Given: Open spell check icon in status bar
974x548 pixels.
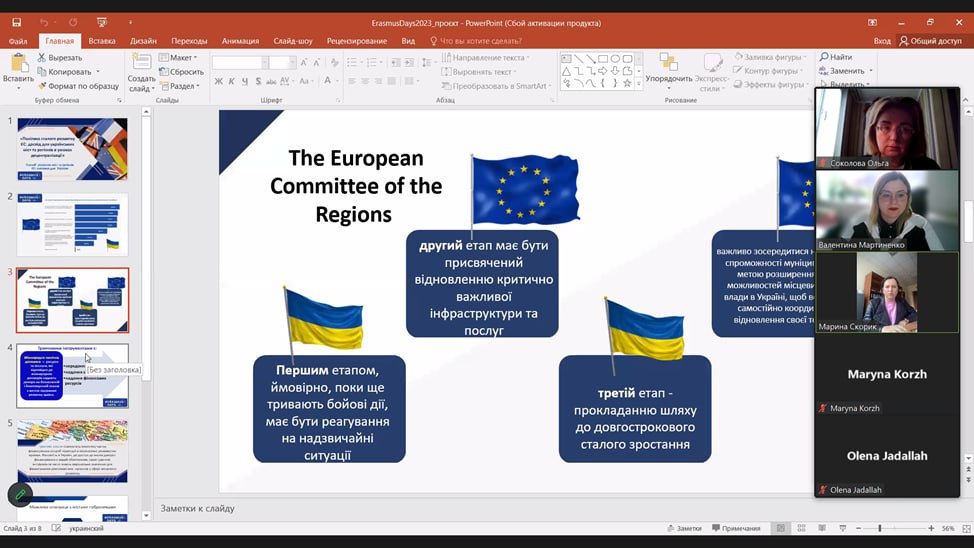Looking at the screenshot, I should point(56,528).
